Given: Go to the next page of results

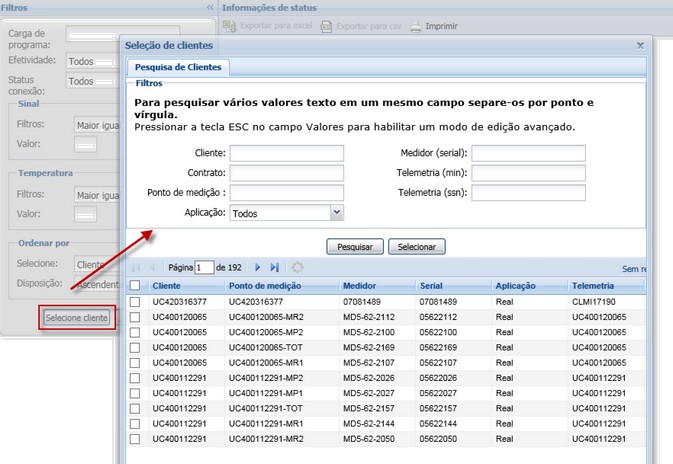Looking at the screenshot, I should point(257,268).
